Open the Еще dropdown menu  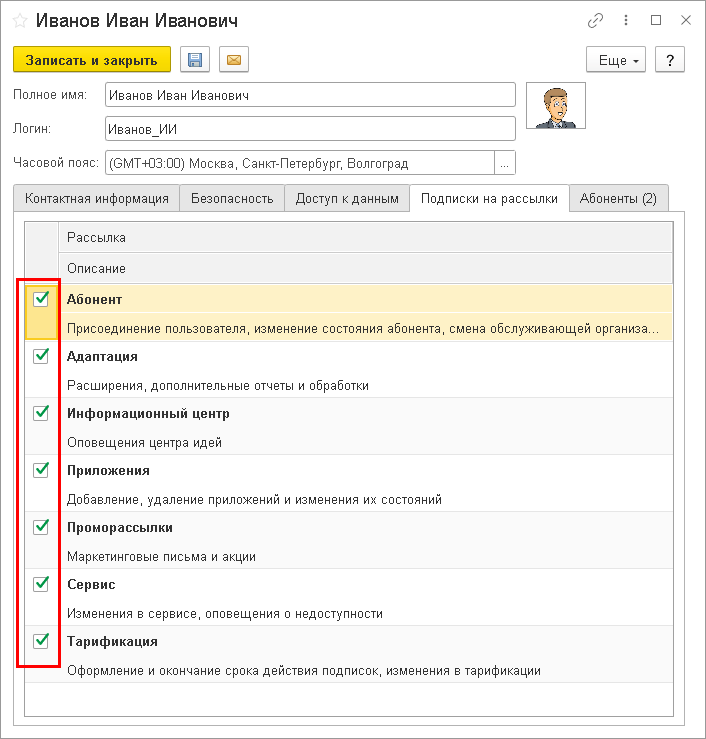616,60
